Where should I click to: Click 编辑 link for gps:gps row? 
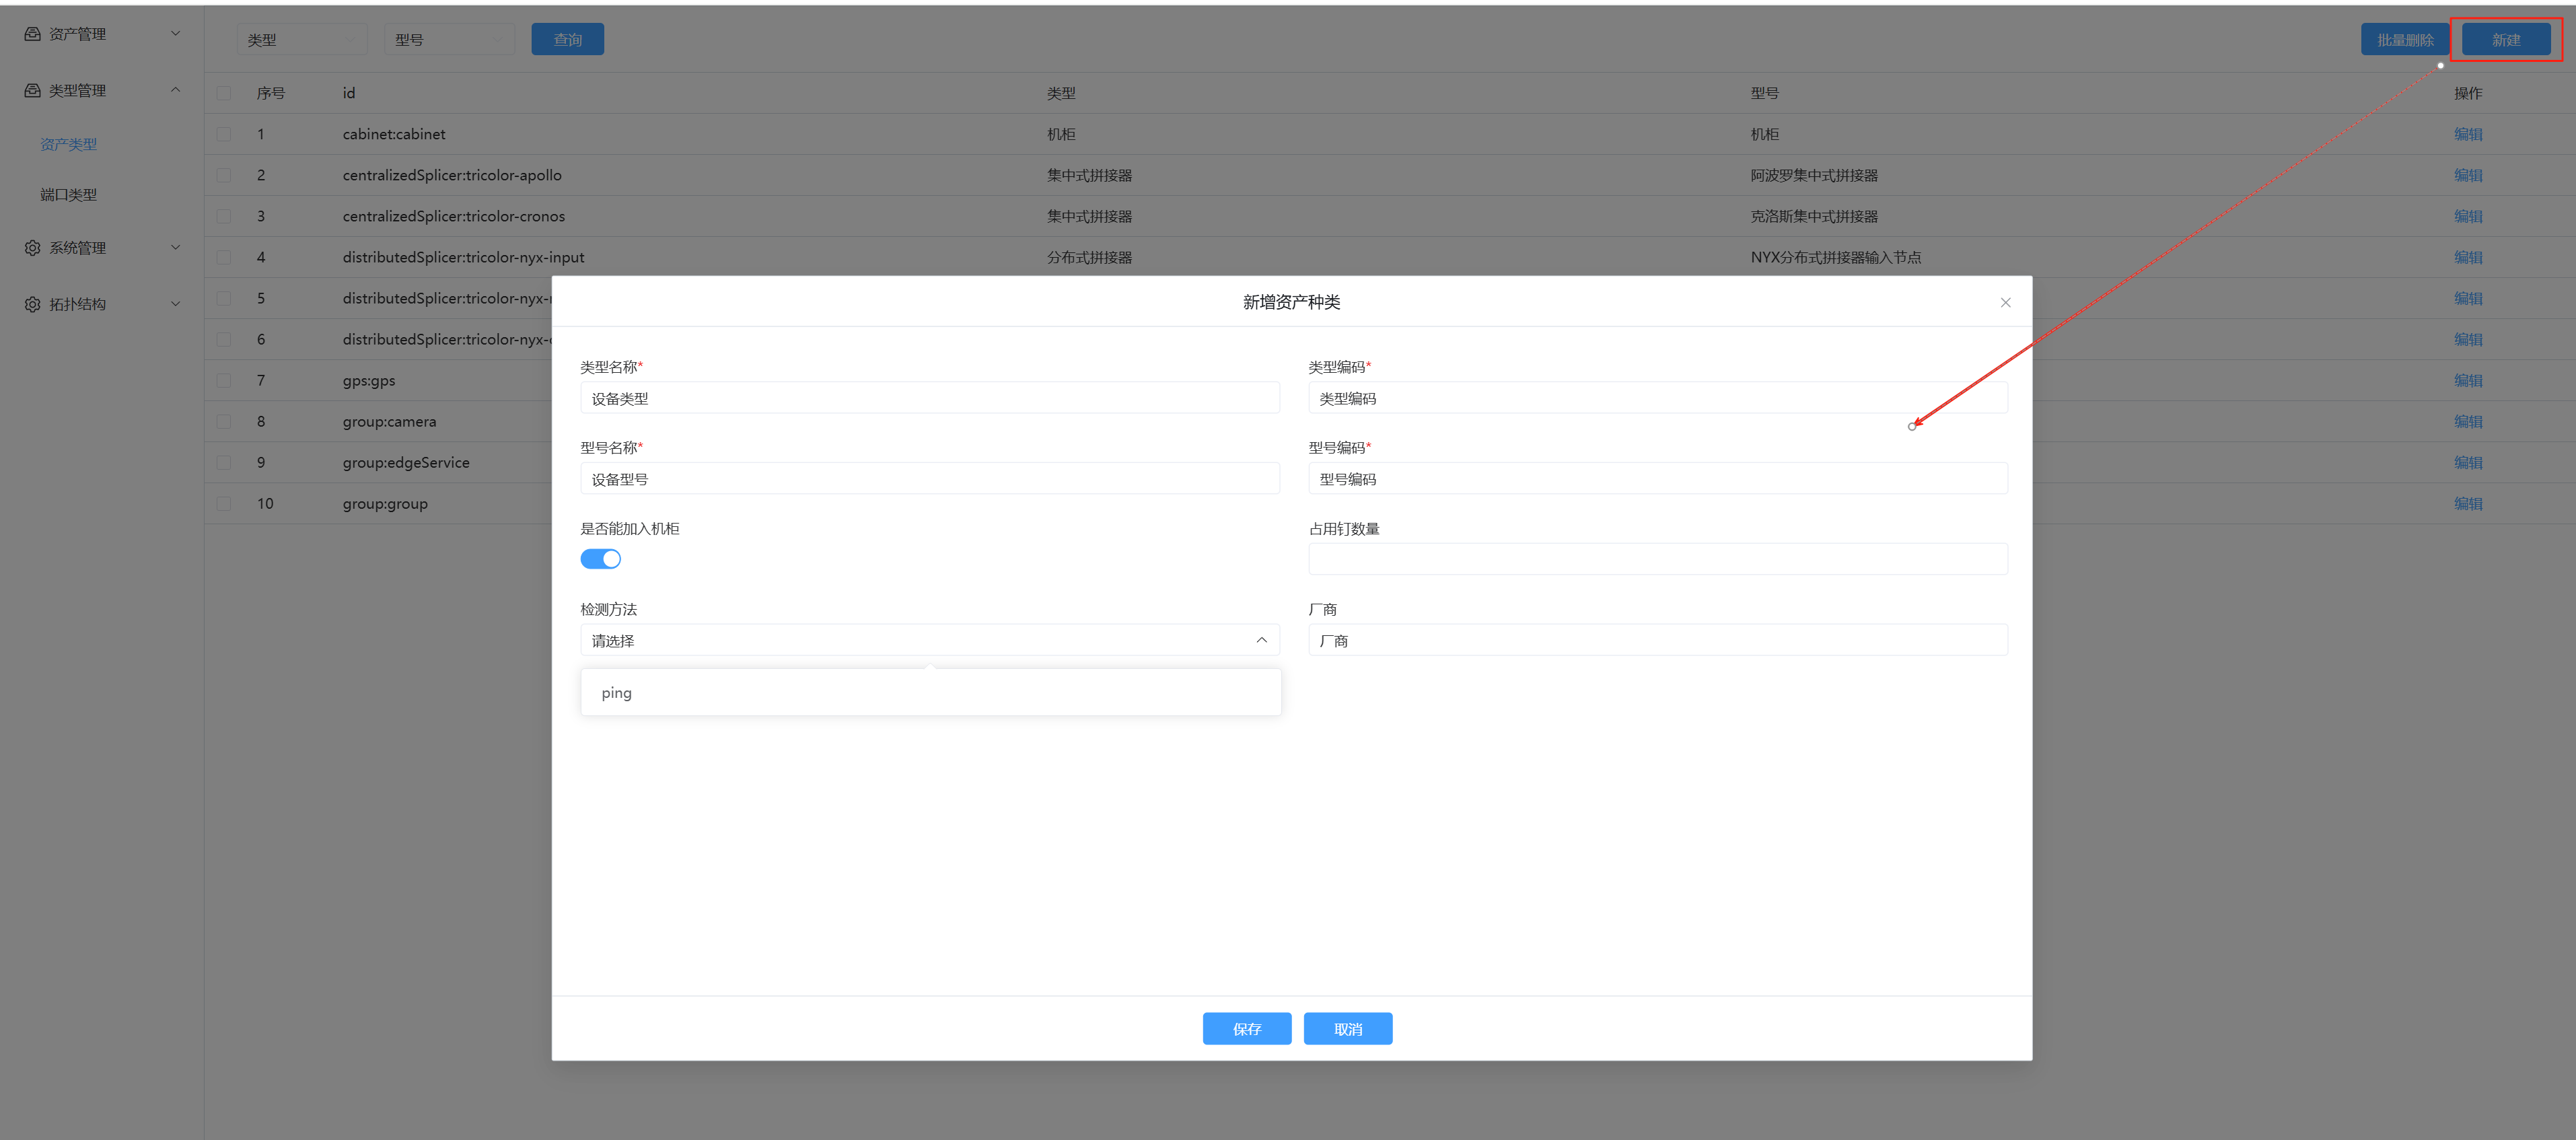click(2468, 380)
